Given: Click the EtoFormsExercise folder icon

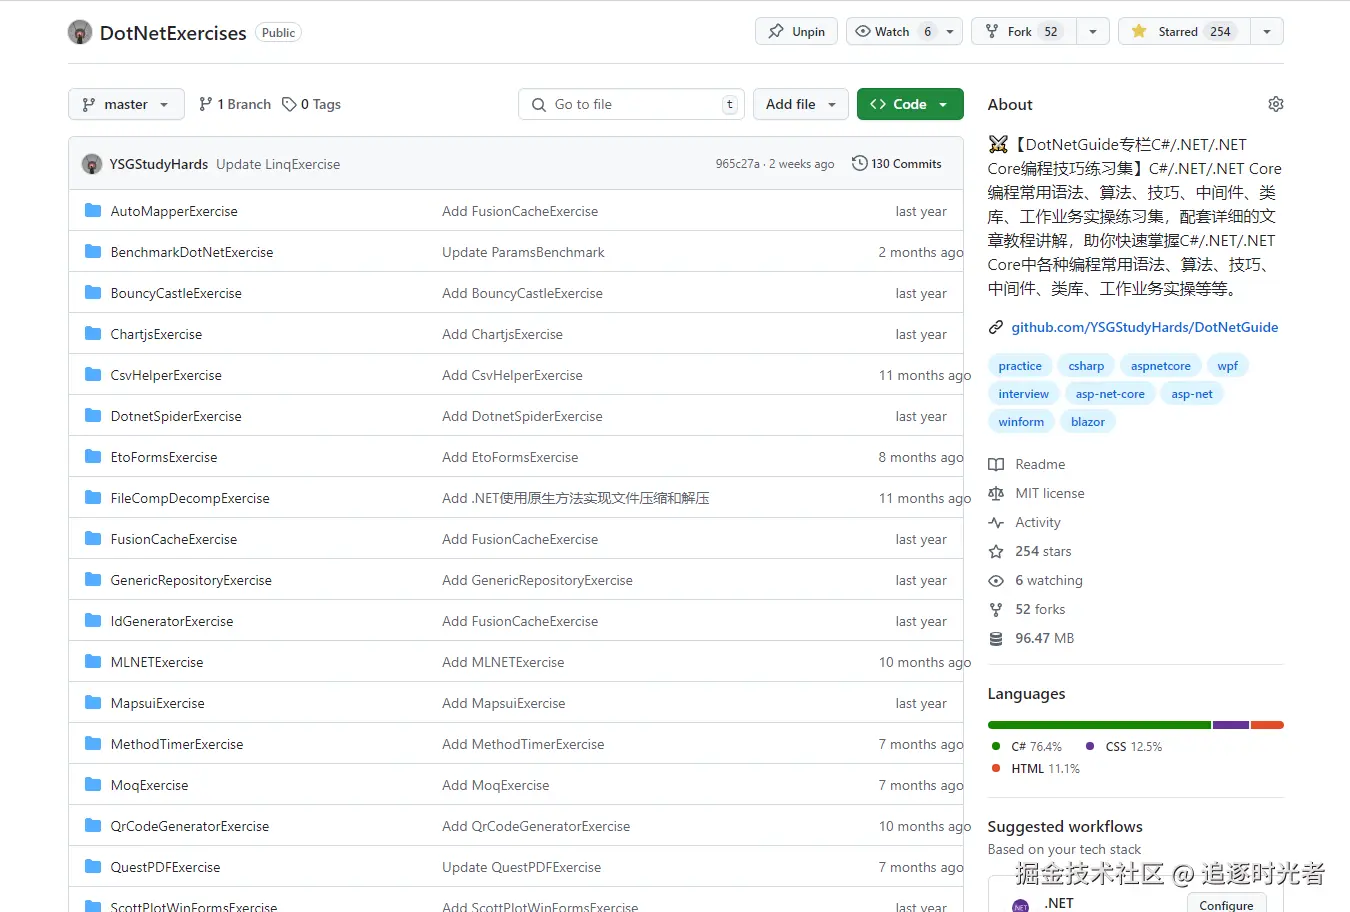Looking at the screenshot, I should 93,456.
